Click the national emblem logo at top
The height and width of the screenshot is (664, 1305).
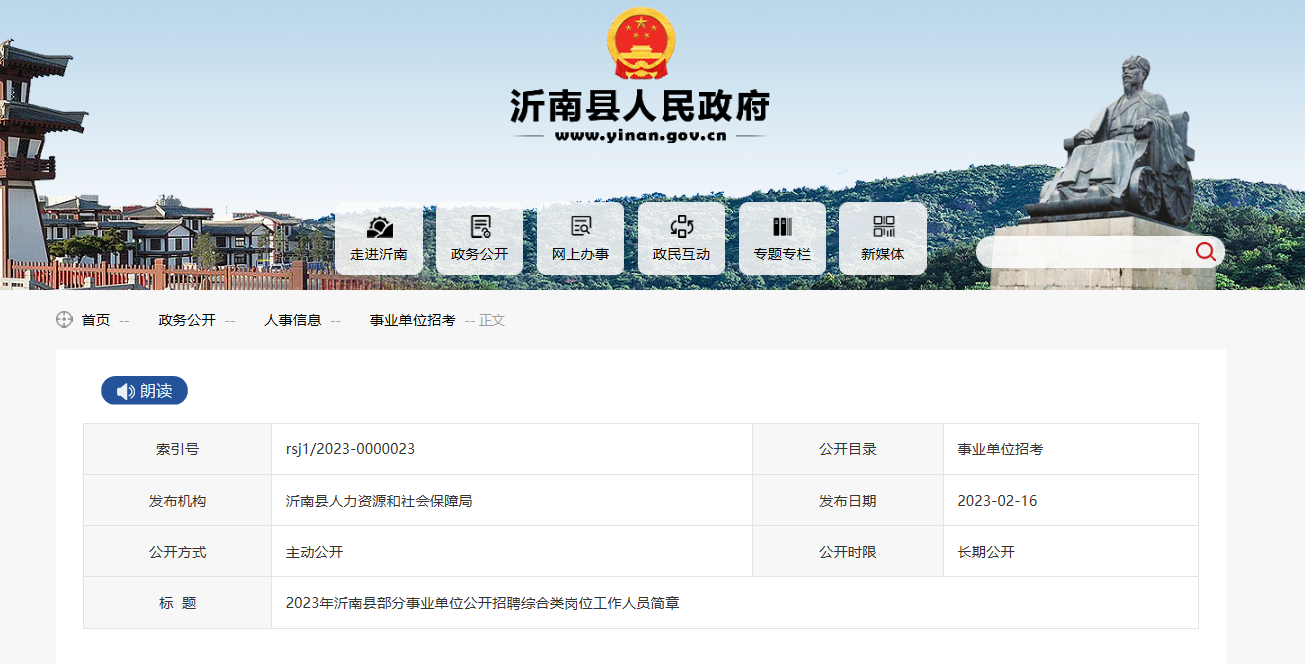[x=641, y=44]
